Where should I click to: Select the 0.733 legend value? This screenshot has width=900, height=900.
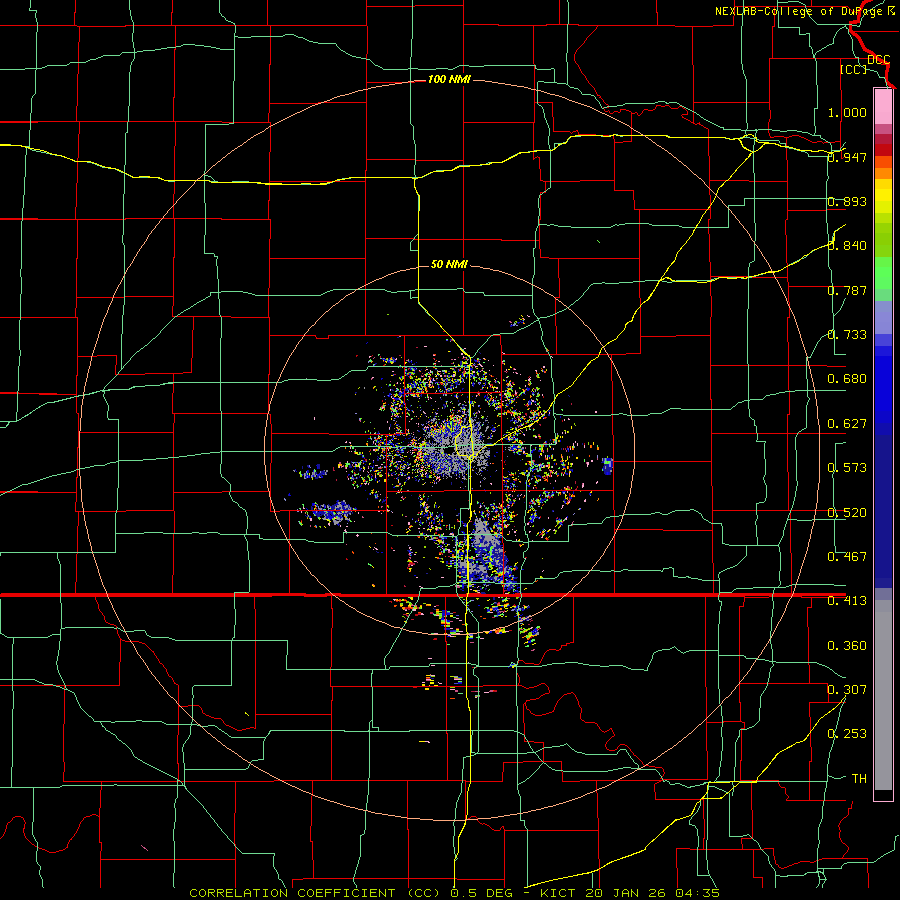point(847,335)
